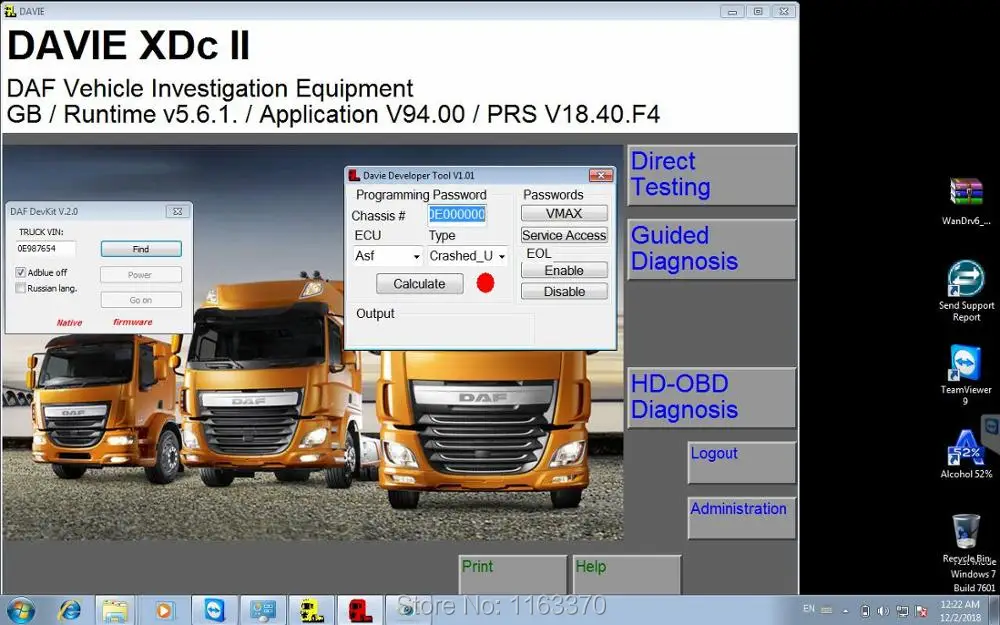The height and width of the screenshot is (625, 1000).
Task: Open Send Support Report desktop shortcut
Action: 966,291
